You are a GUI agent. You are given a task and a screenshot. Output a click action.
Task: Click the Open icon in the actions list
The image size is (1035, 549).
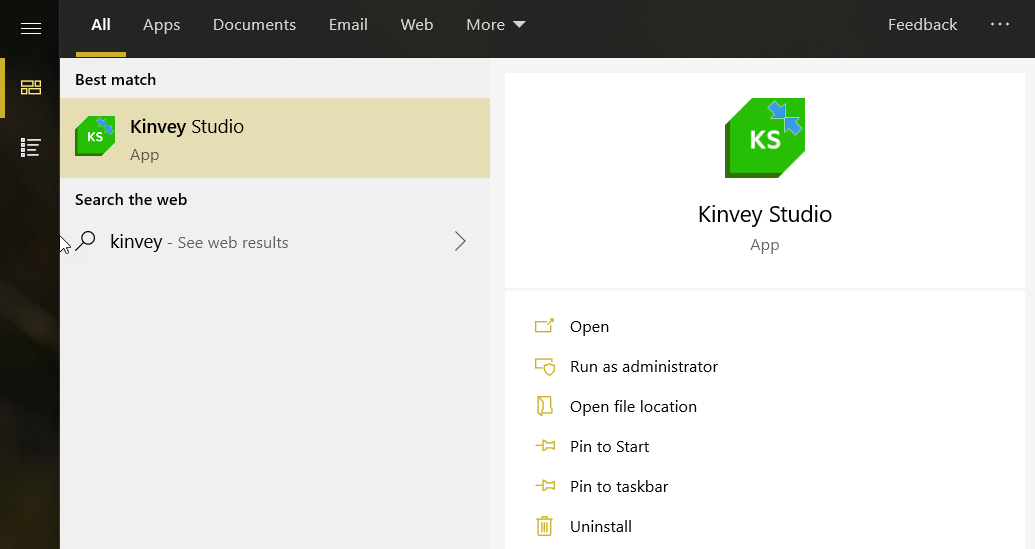[544, 326]
